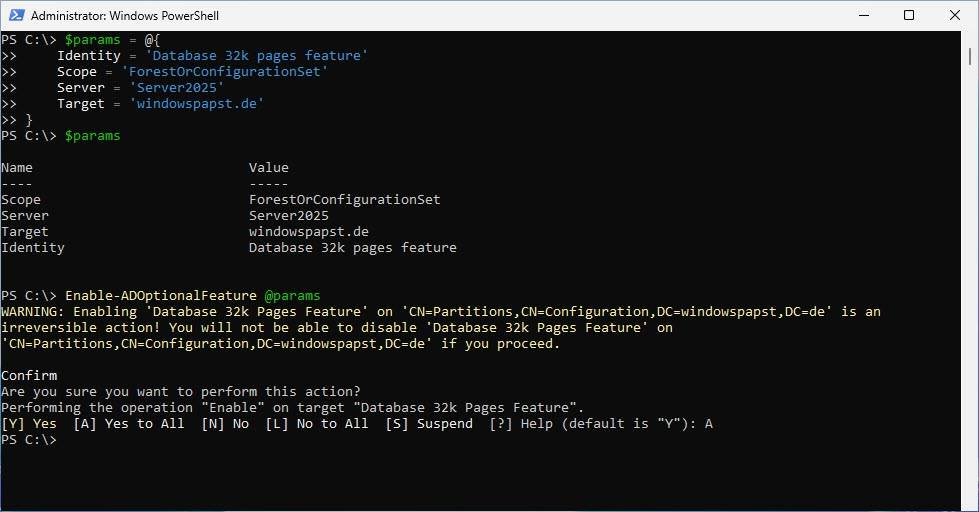Click the 'Identity' row label in the output table

pyautogui.click(x=33, y=248)
